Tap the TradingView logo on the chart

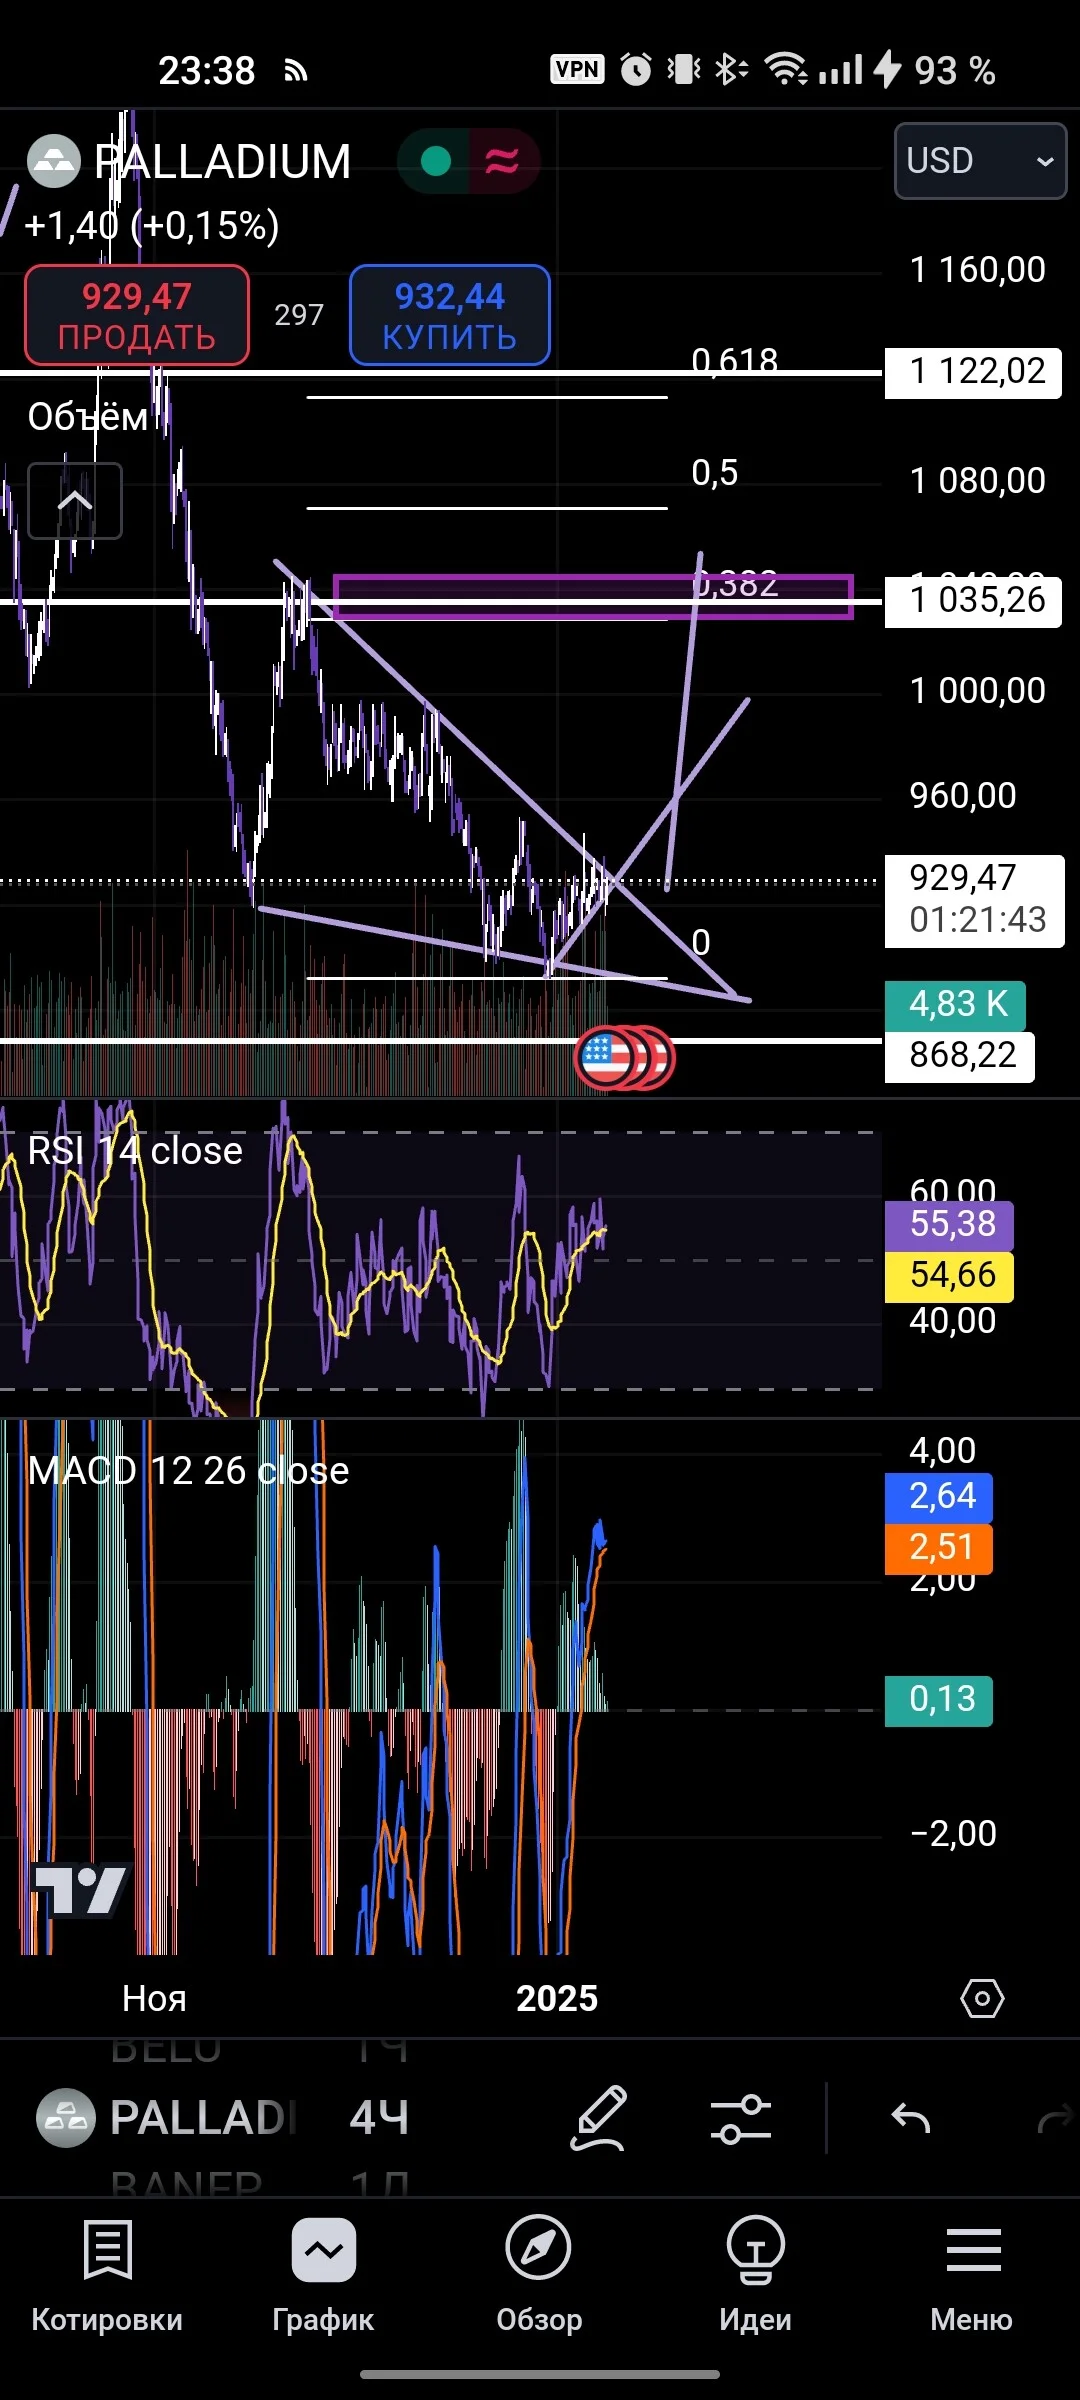(x=81, y=1890)
